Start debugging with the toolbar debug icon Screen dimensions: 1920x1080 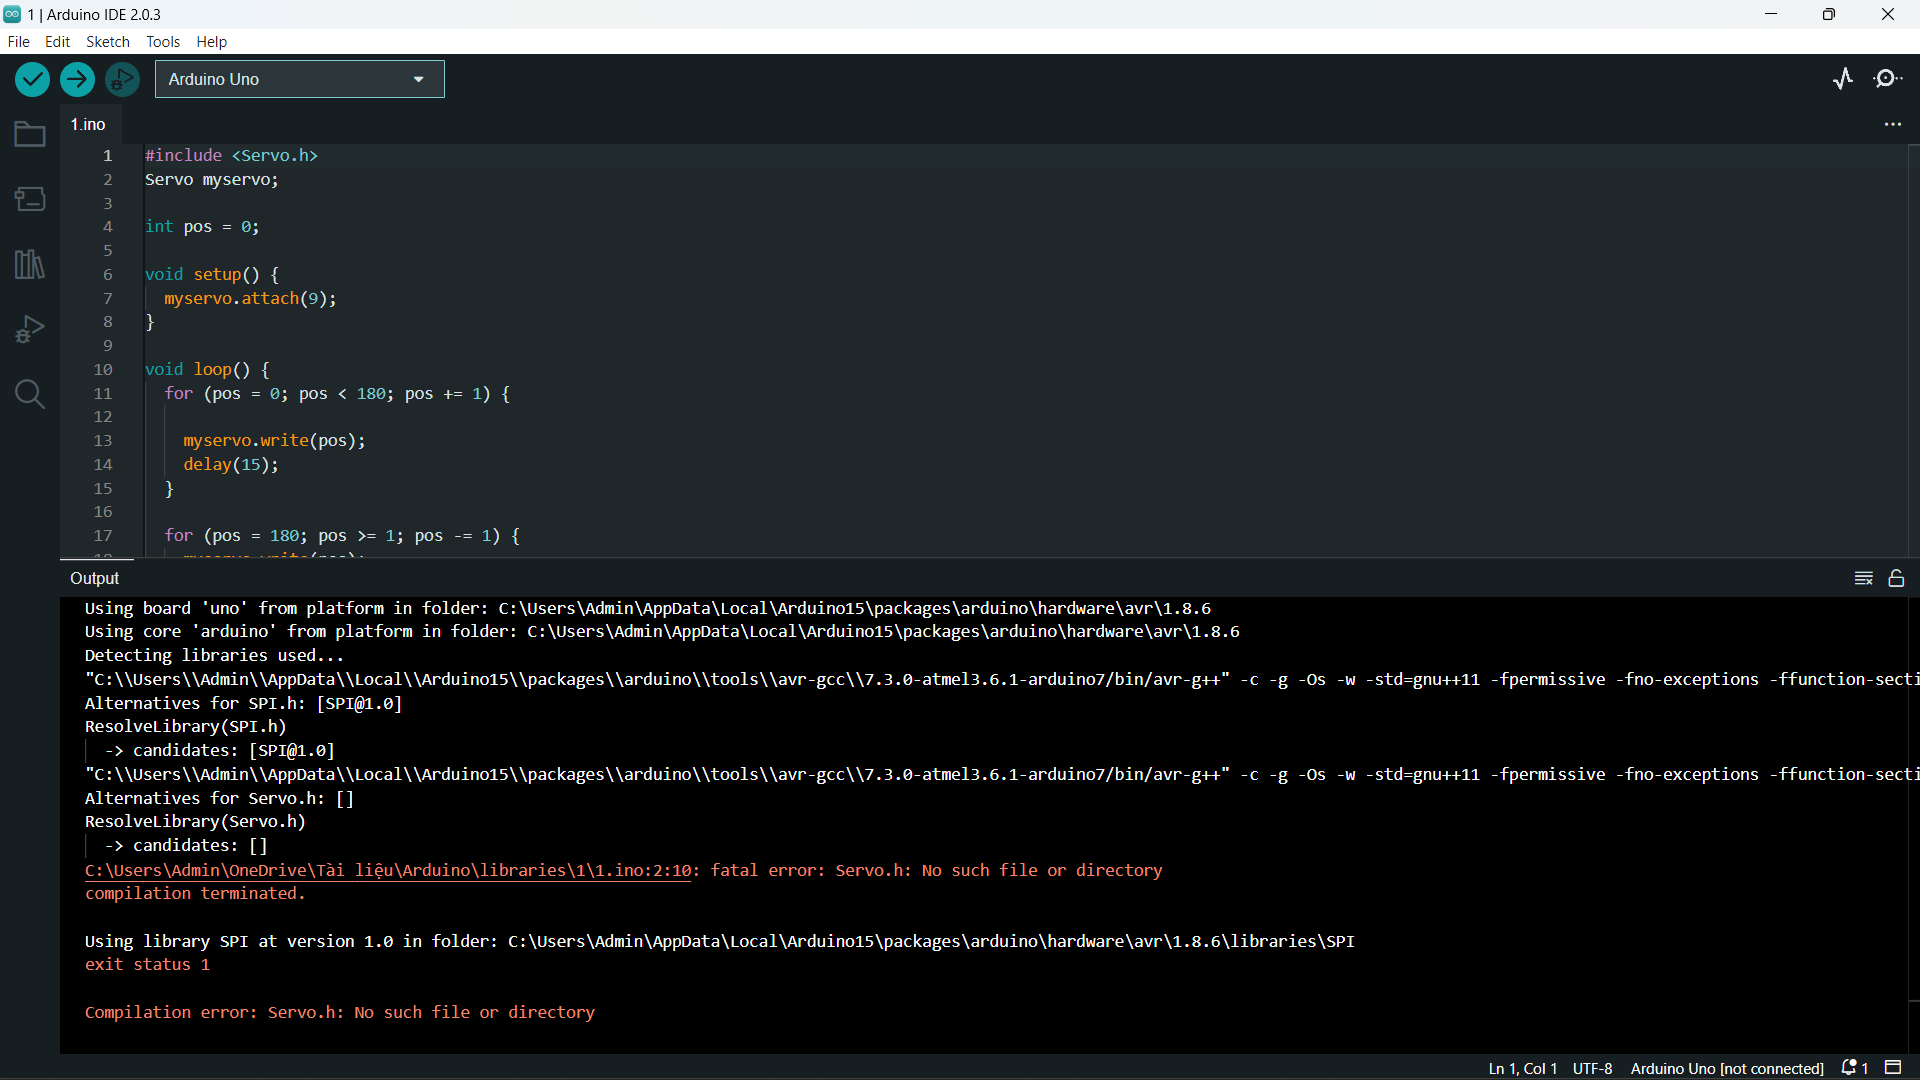tap(122, 79)
